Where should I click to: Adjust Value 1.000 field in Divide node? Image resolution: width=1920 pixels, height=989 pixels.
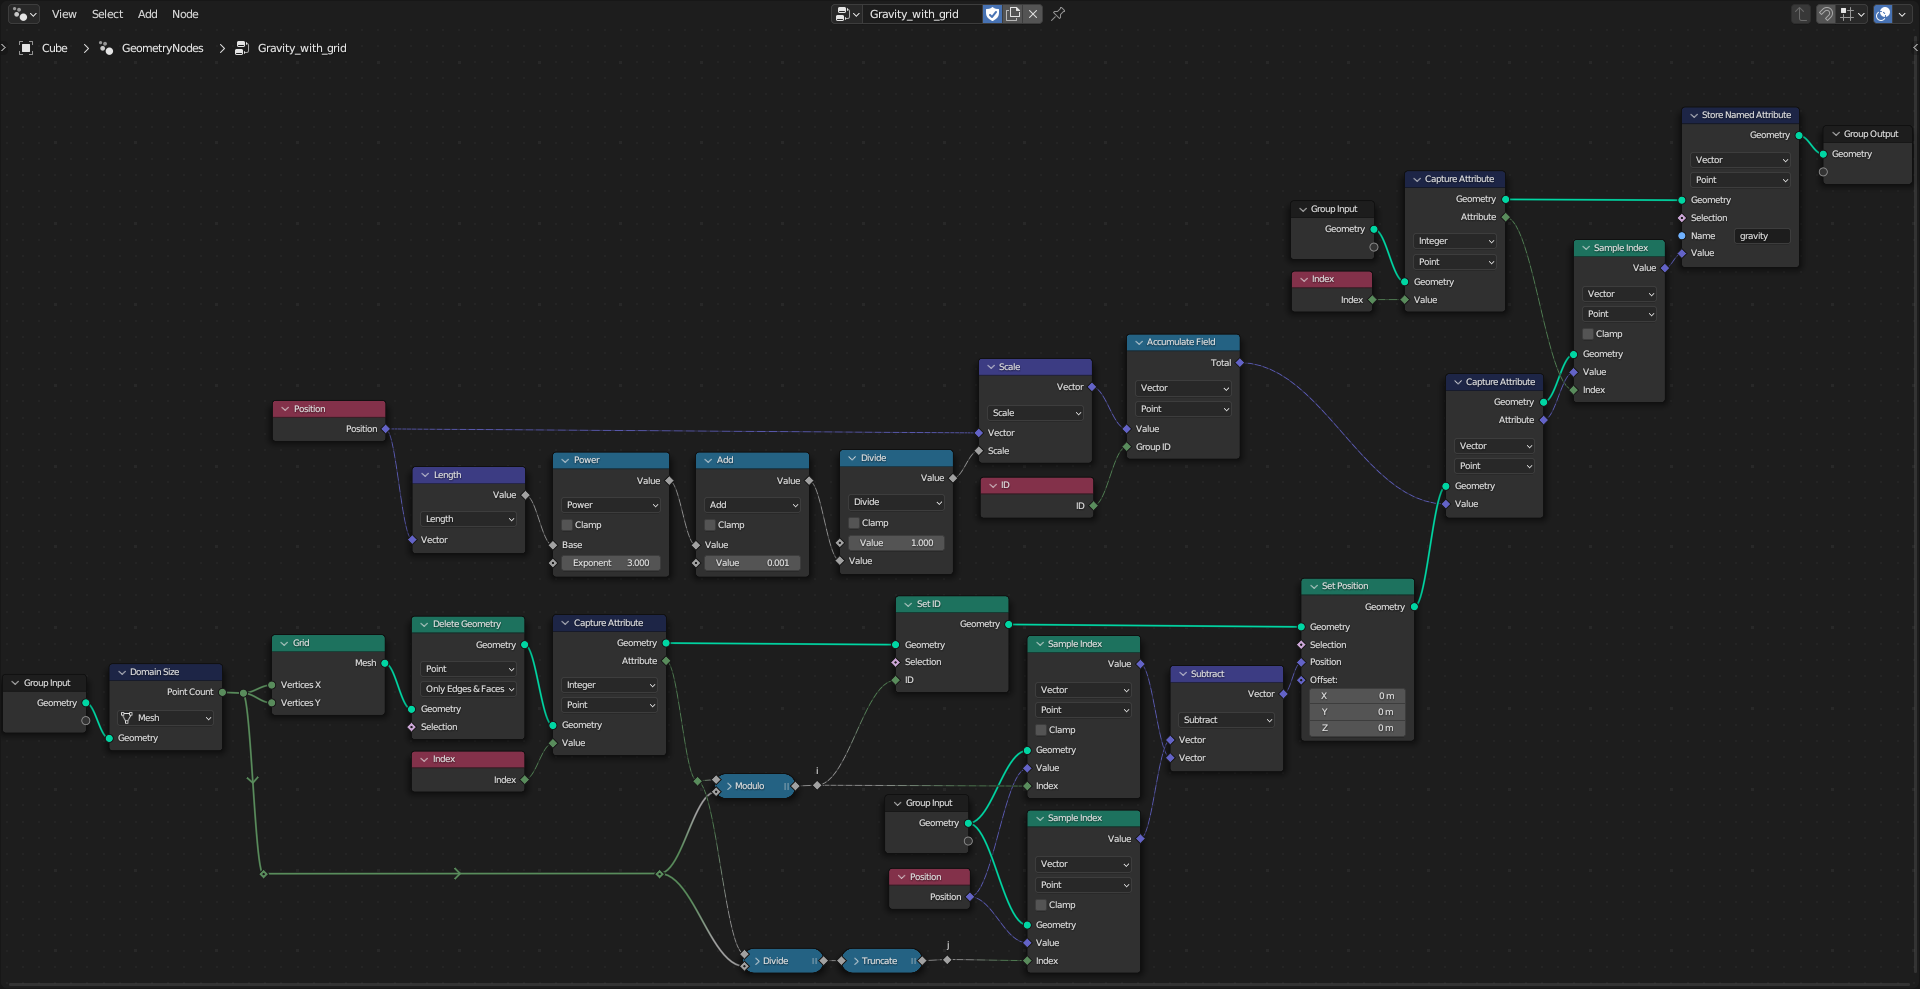click(896, 543)
